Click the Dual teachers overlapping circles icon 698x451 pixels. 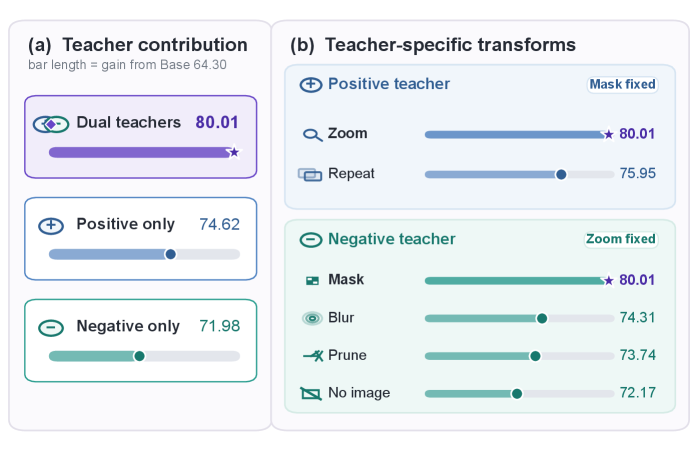pyautogui.click(x=51, y=124)
